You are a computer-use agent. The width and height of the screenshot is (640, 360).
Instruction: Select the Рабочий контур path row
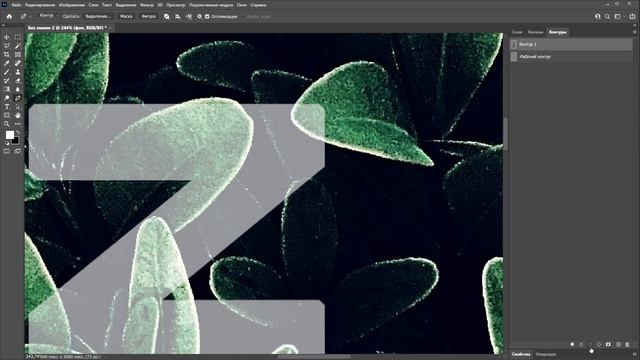[571, 57]
